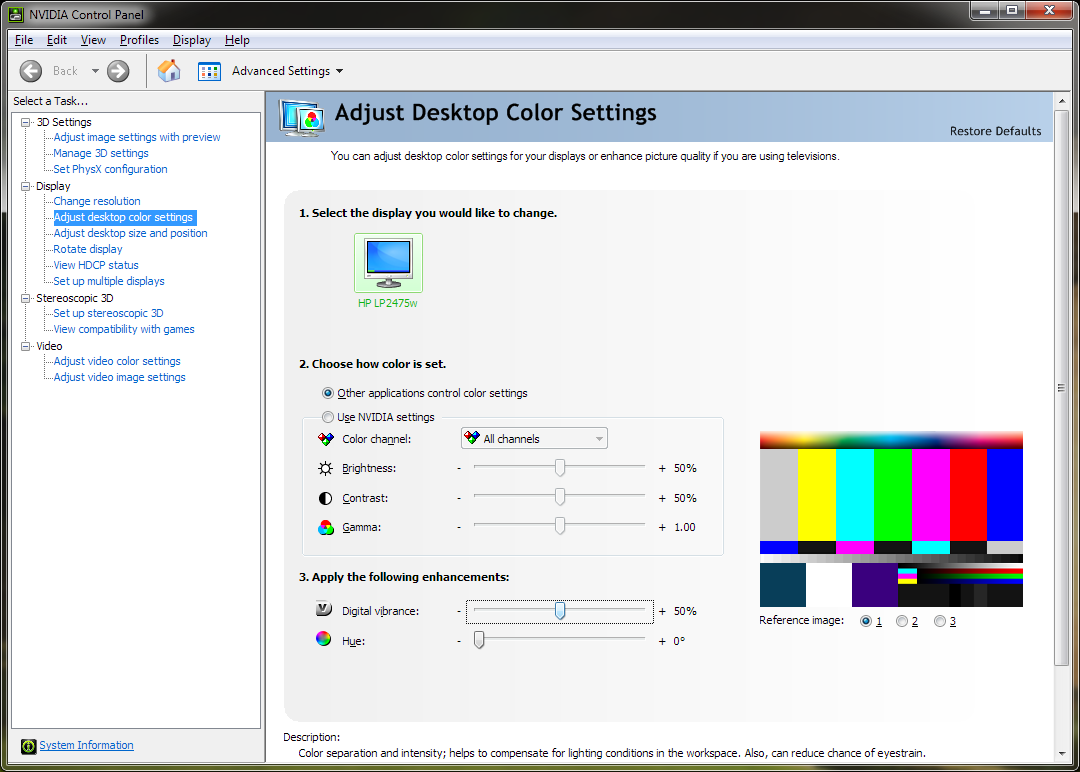This screenshot has height=772, width=1080.
Task: Open the Color channel All channels dropdown
Action: (534, 439)
